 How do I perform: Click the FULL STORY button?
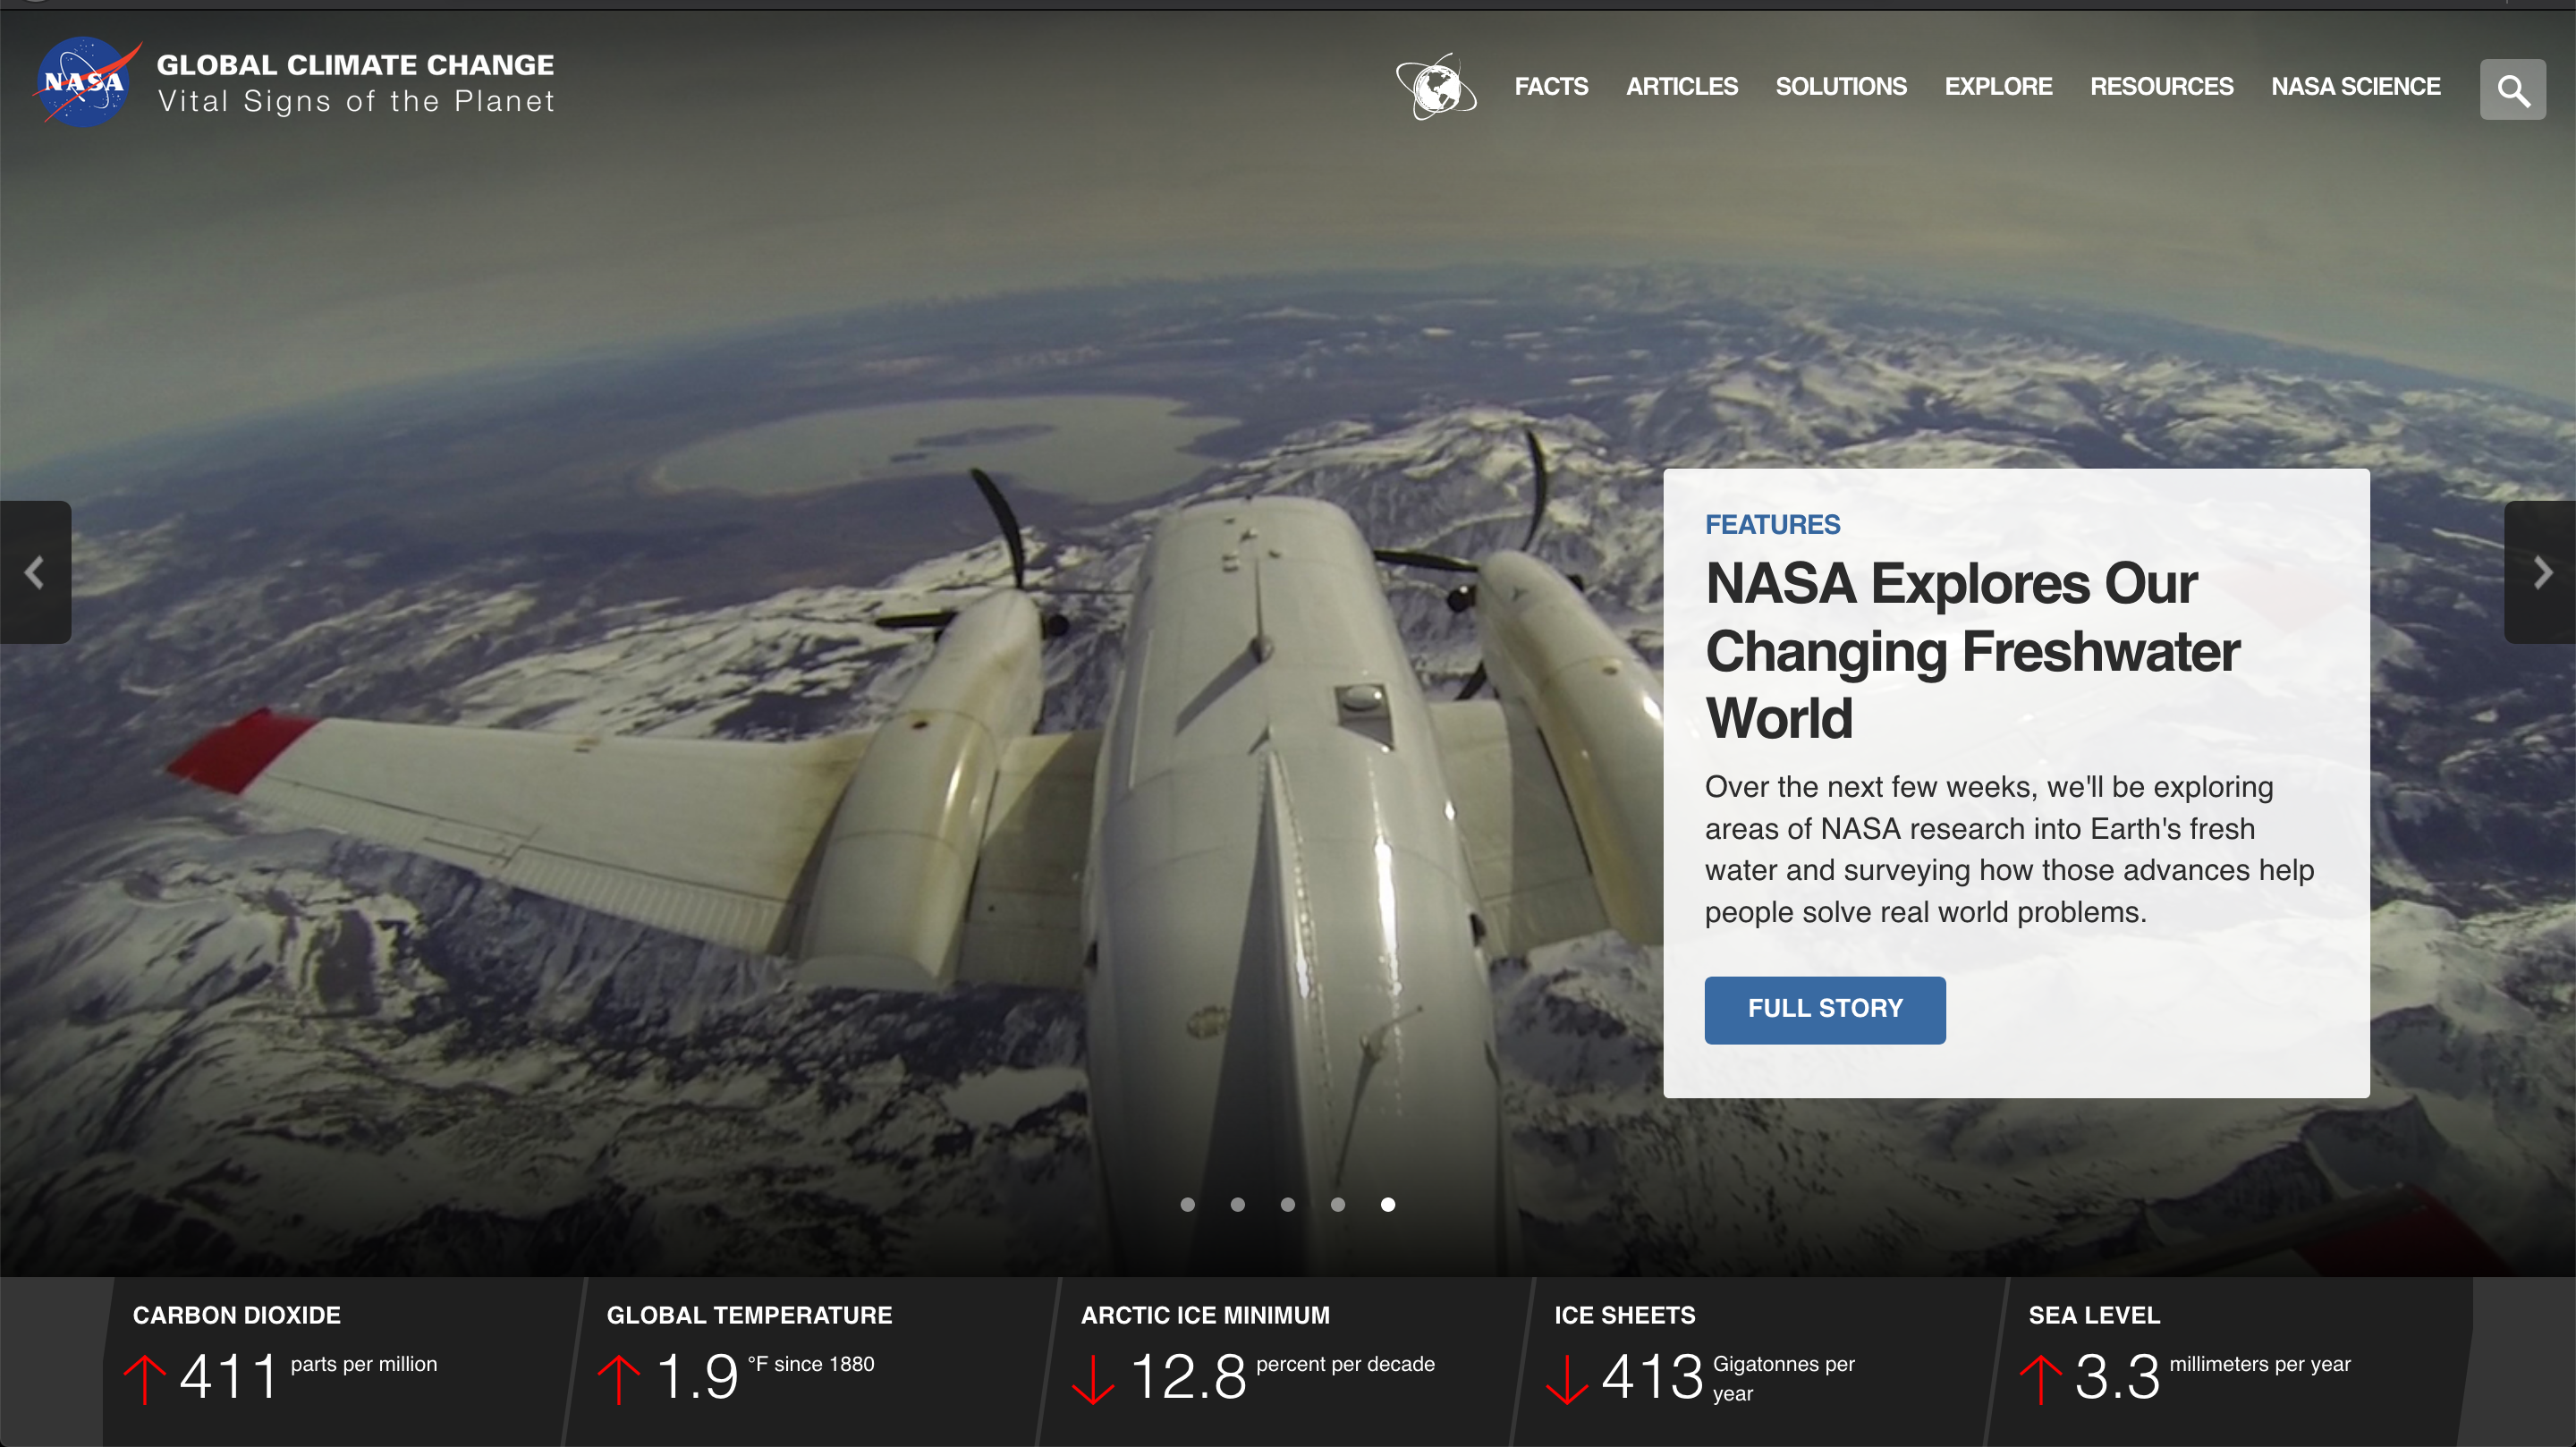pos(1825,1010)
